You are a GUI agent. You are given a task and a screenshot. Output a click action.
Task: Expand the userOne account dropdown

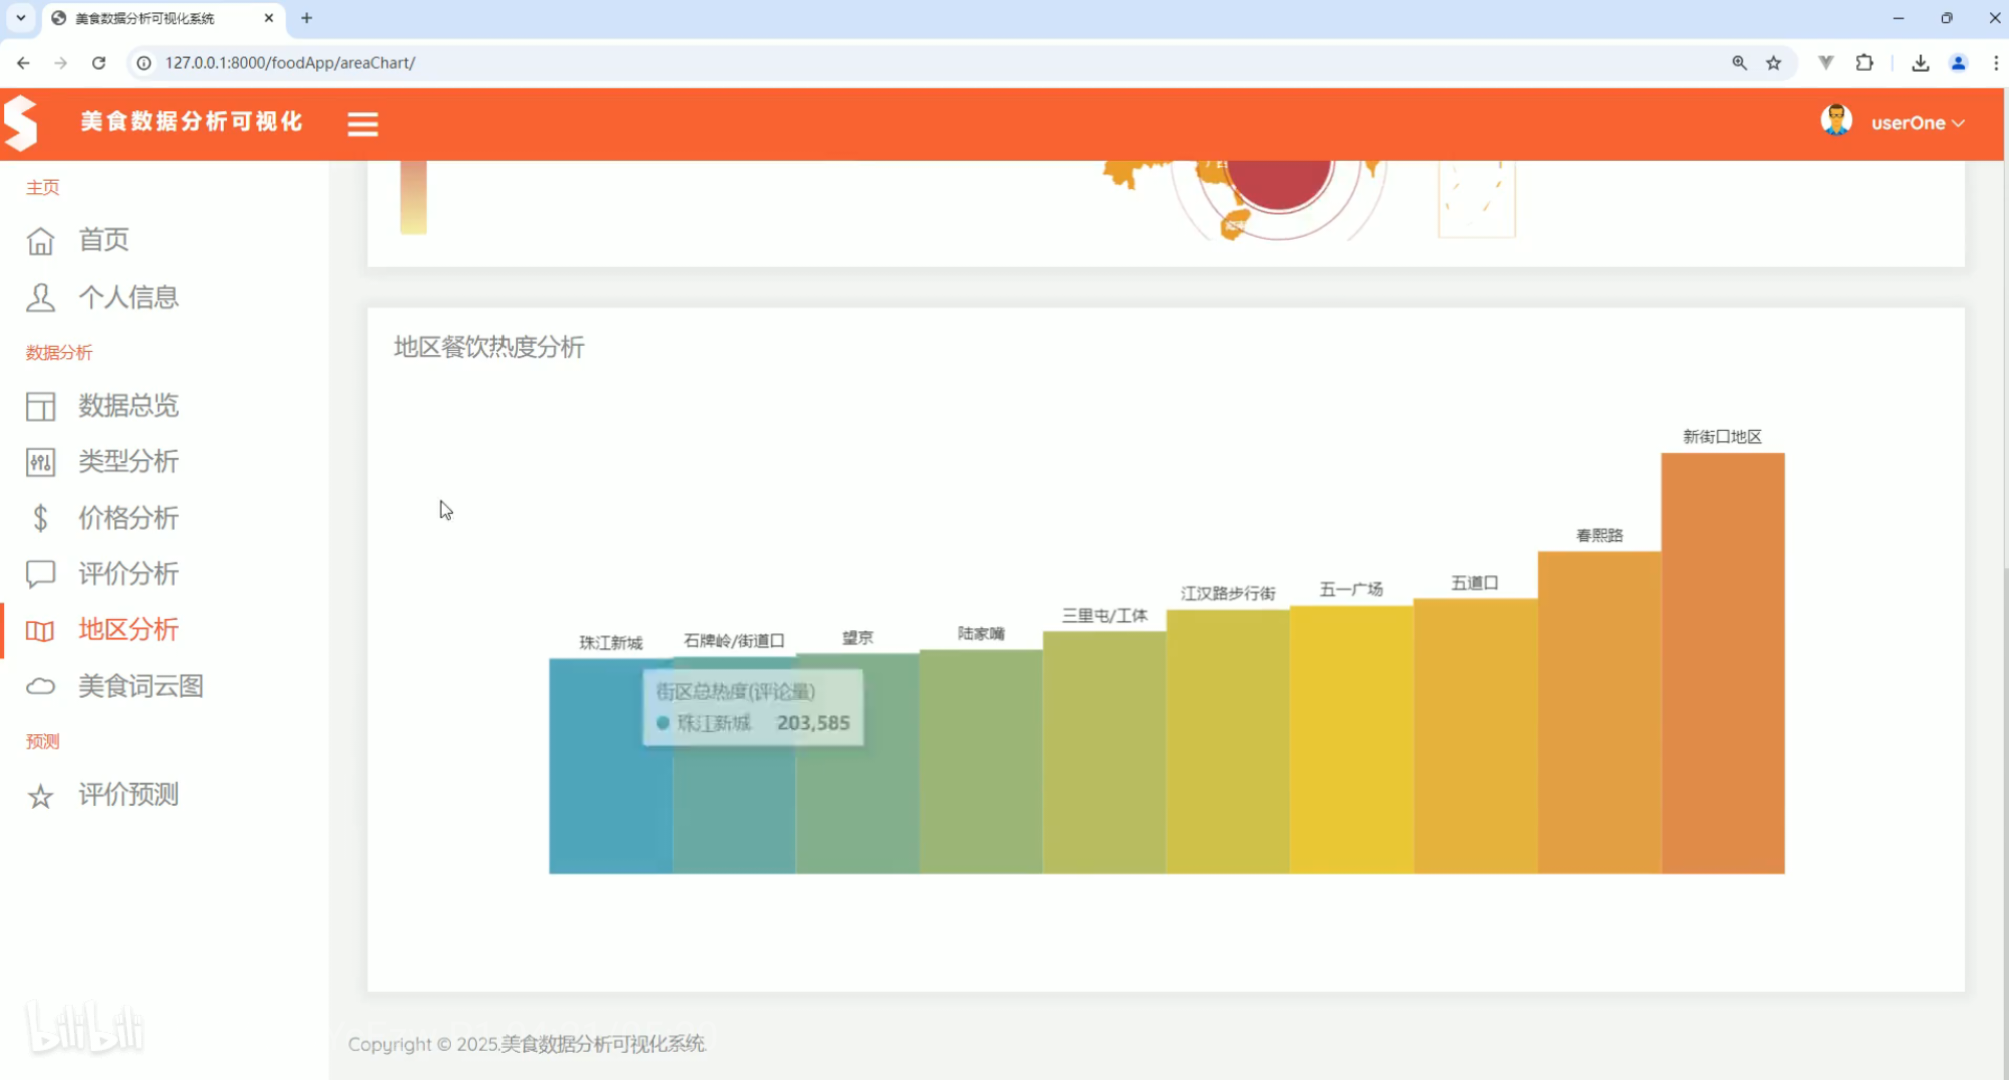coord(1916,123)
